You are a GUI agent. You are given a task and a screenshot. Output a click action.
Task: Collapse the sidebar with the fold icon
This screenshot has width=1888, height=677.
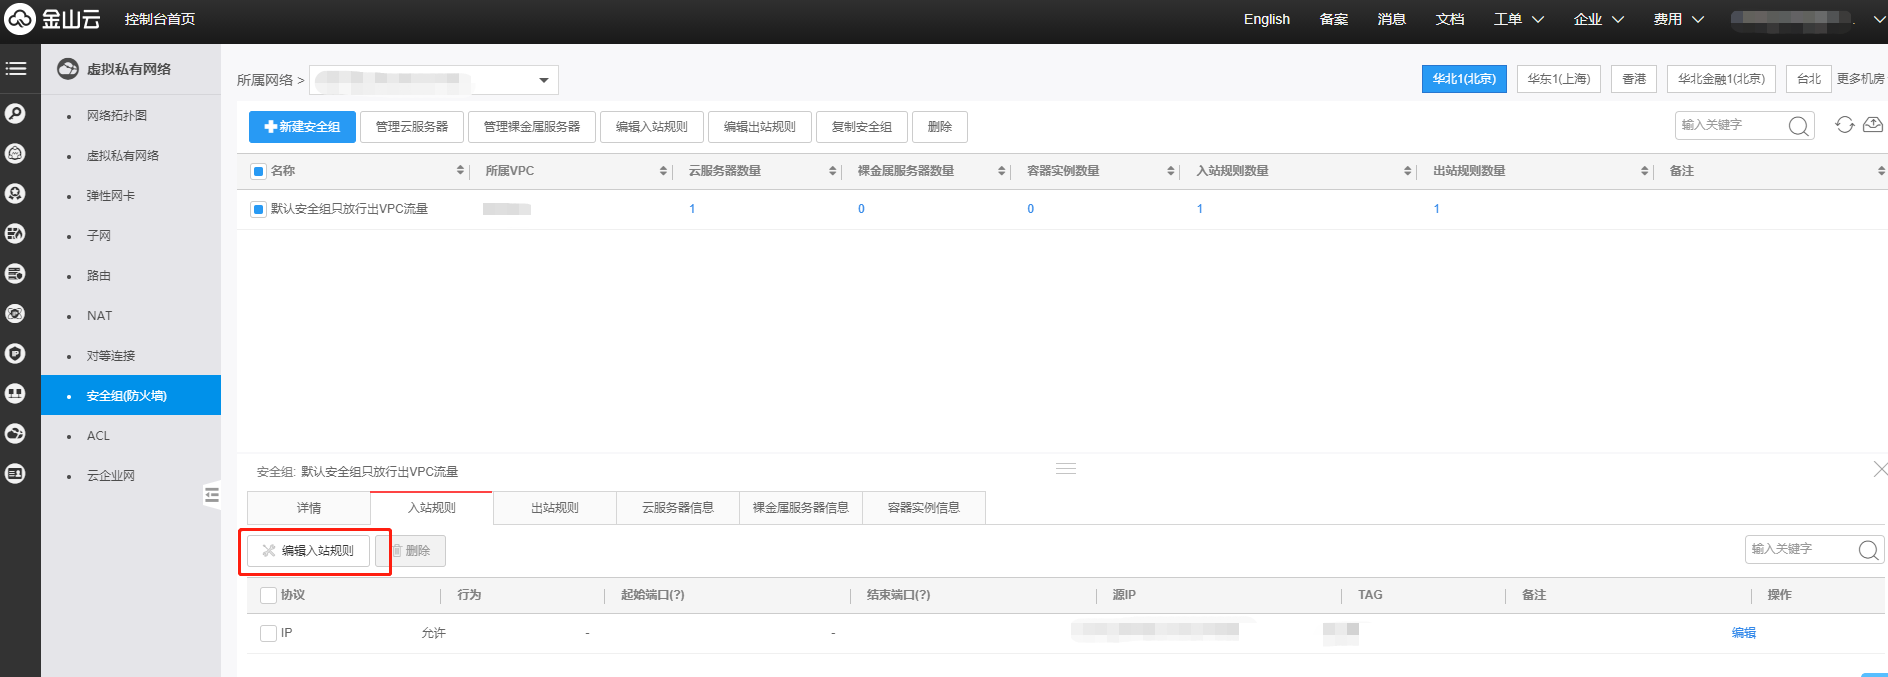coord(211,495)
